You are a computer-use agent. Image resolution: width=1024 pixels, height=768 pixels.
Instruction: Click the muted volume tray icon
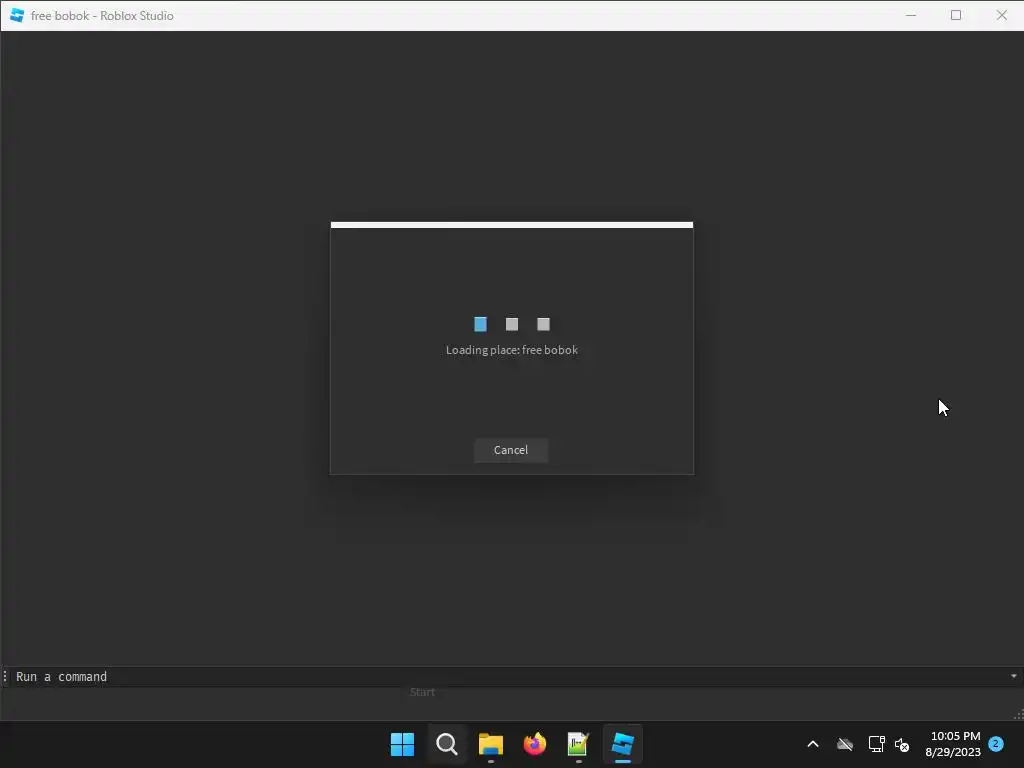(902, 744)
